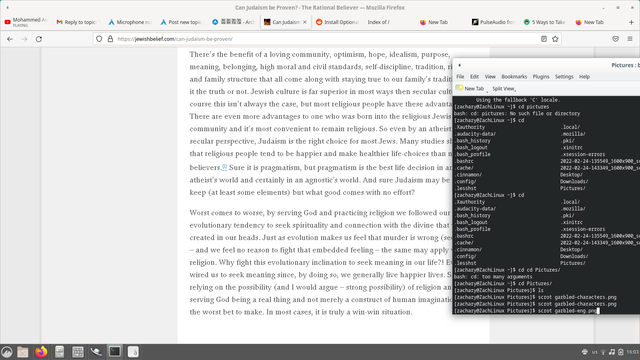Open the calculator-like app in taskbar
Image resolution: width=640 pixels, height=360 pixels.
[60, 352]
